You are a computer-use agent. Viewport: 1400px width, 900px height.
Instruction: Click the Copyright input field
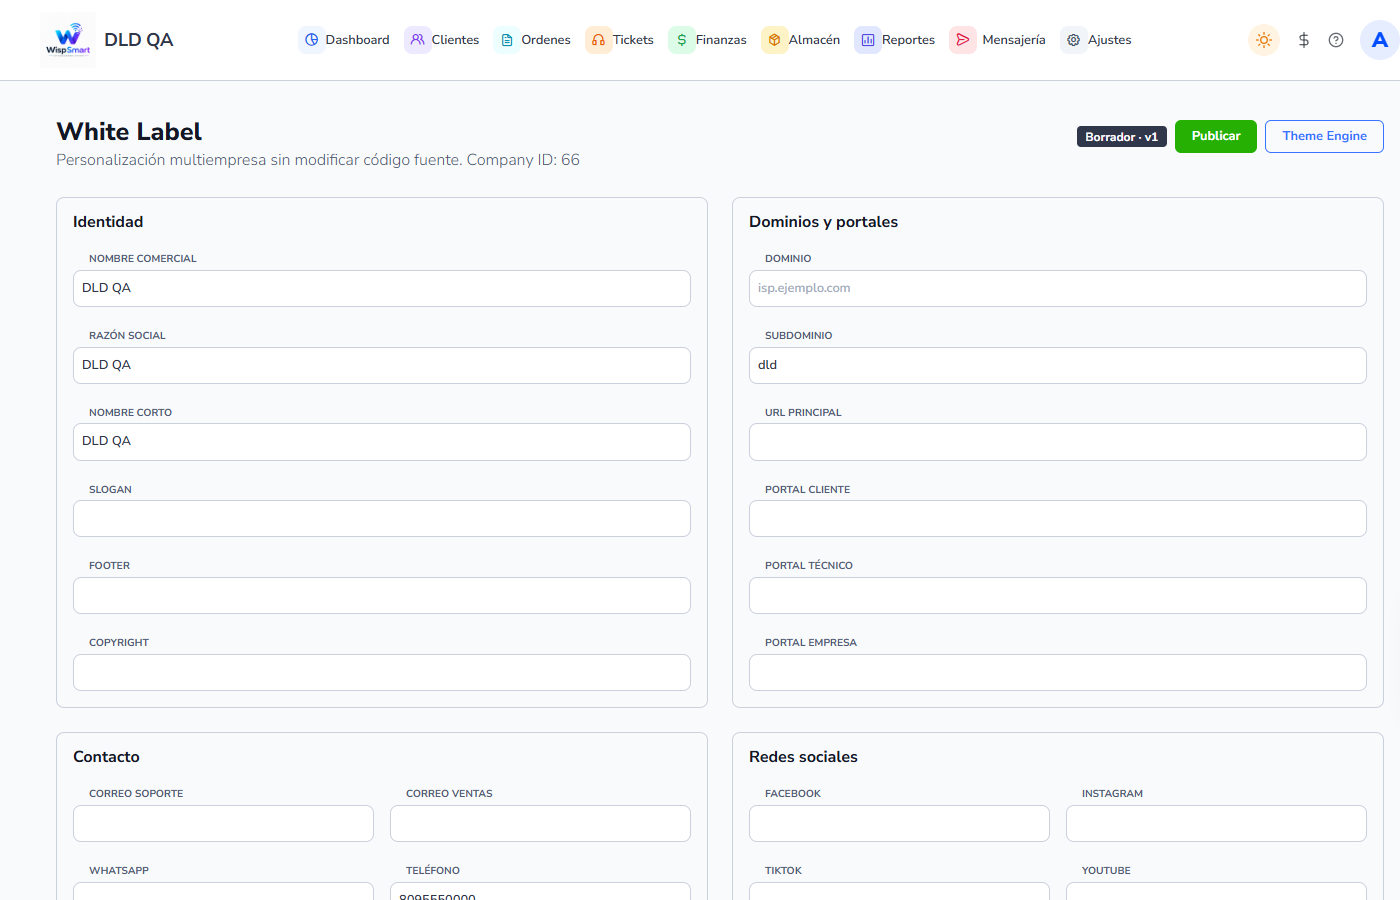pos(382,672)
